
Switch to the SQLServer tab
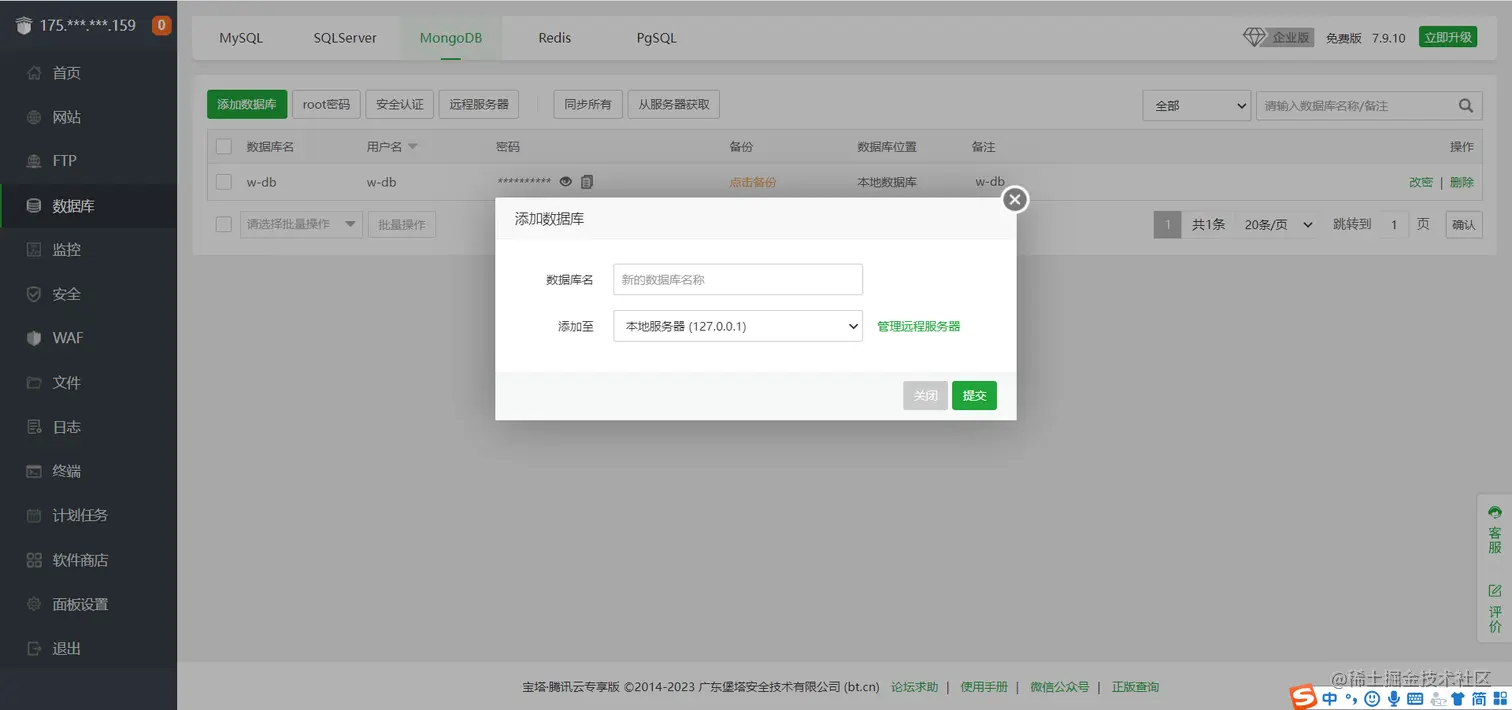pyautogui.click(x=345, y=38)
